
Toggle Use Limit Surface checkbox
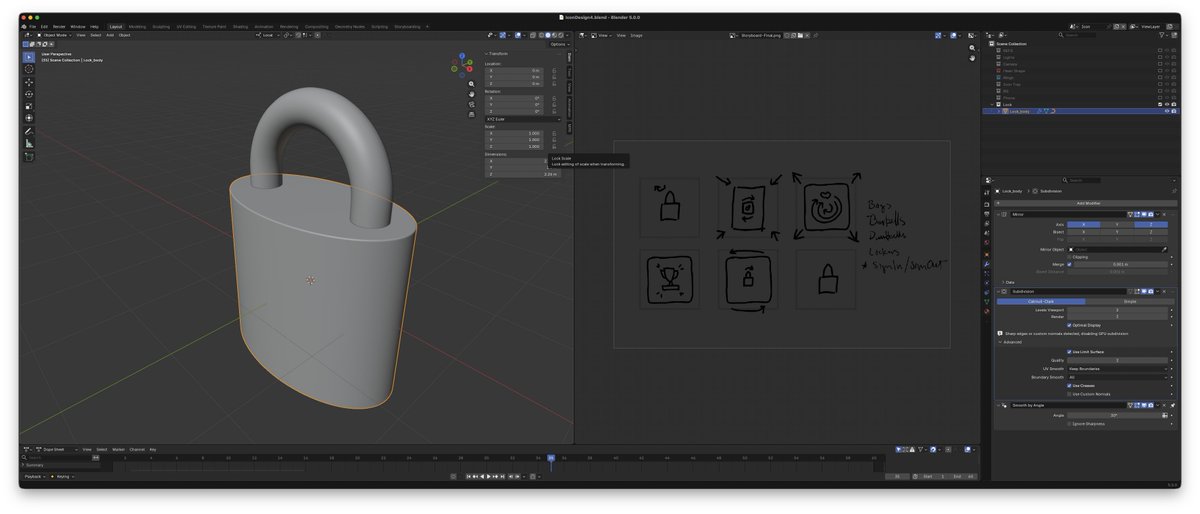coord(1070,351)
